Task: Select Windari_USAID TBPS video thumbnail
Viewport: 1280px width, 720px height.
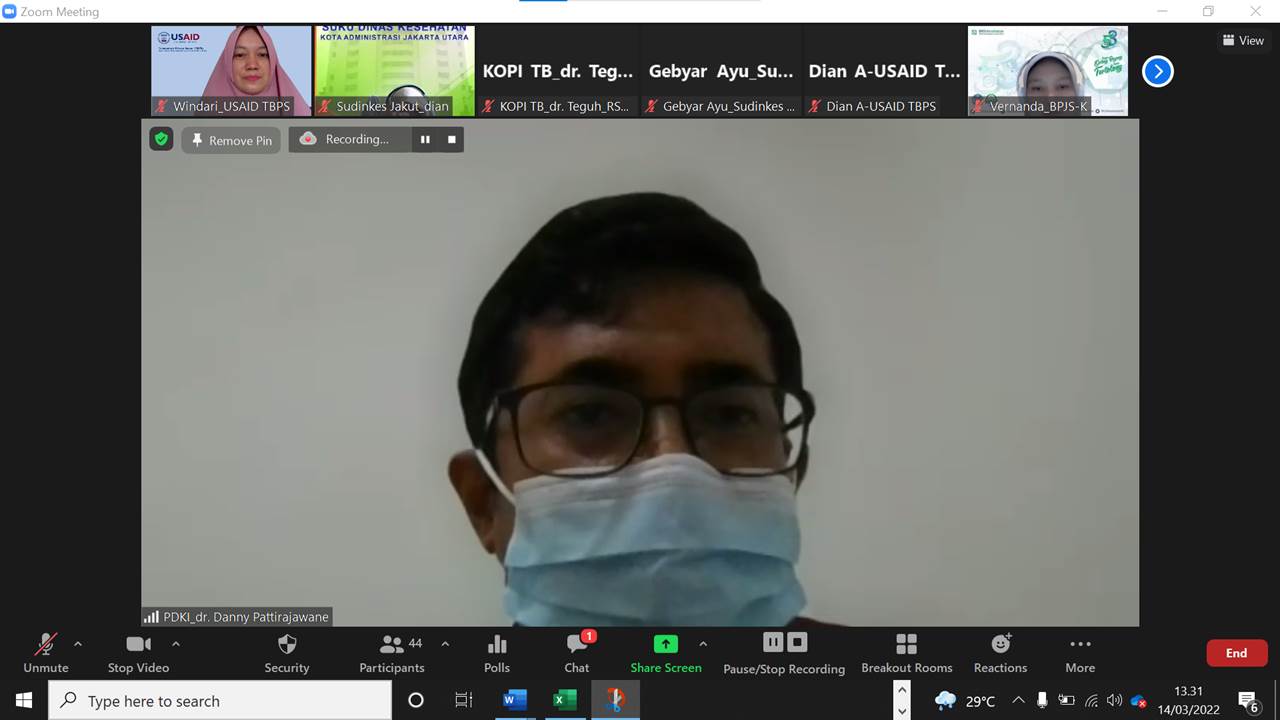Action: [231, 71]
